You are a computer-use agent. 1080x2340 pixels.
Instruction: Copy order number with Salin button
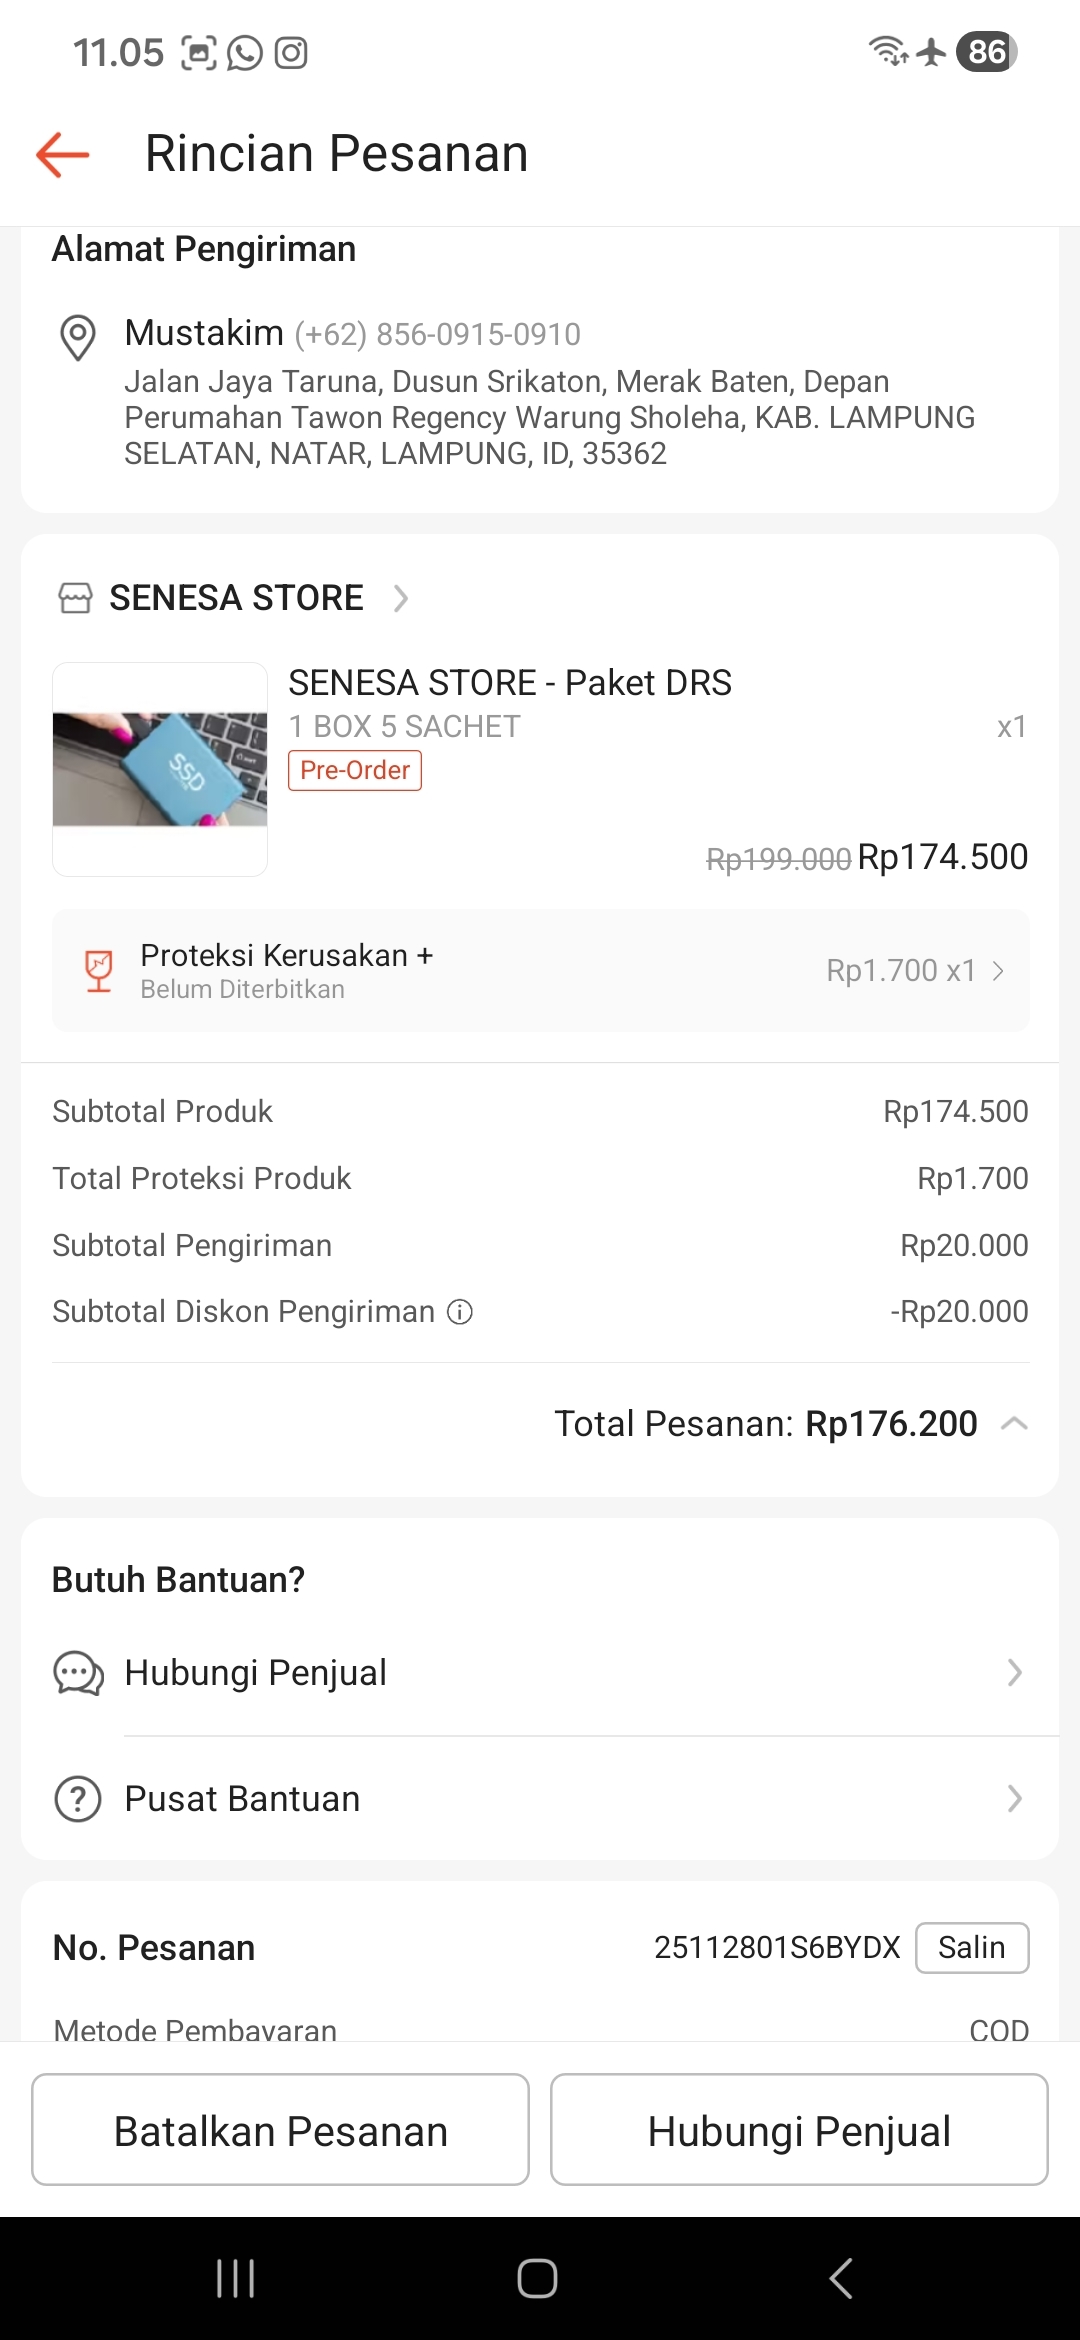(x=971, y=1948)
